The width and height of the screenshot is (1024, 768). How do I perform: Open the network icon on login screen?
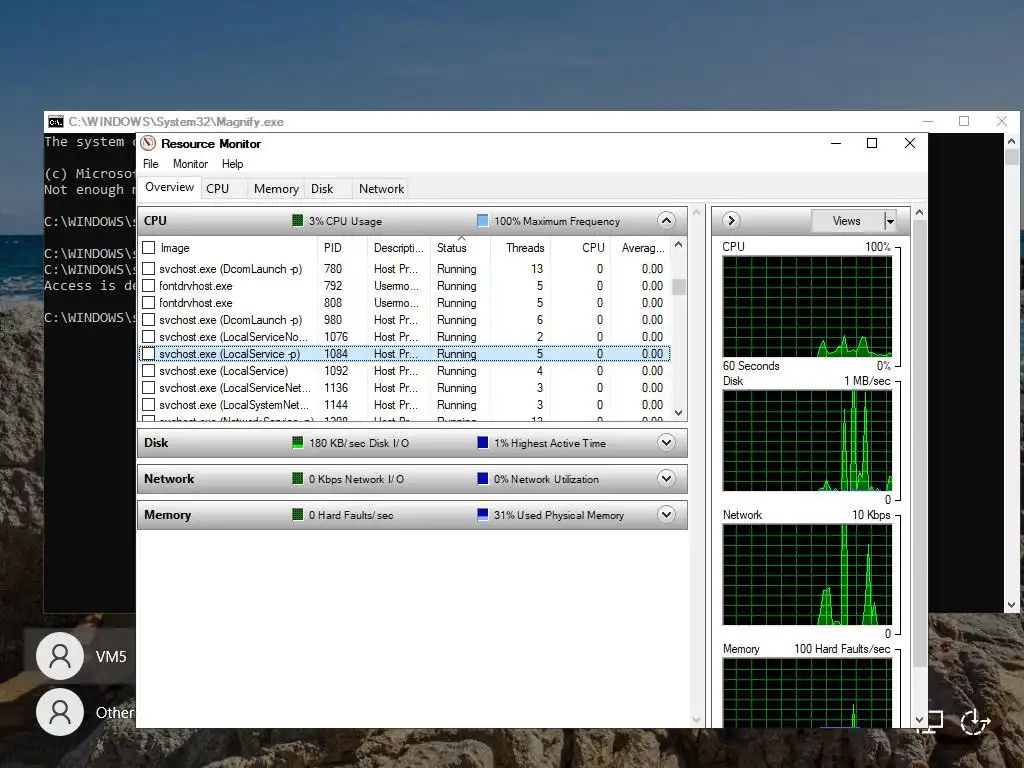coord(935,722)
